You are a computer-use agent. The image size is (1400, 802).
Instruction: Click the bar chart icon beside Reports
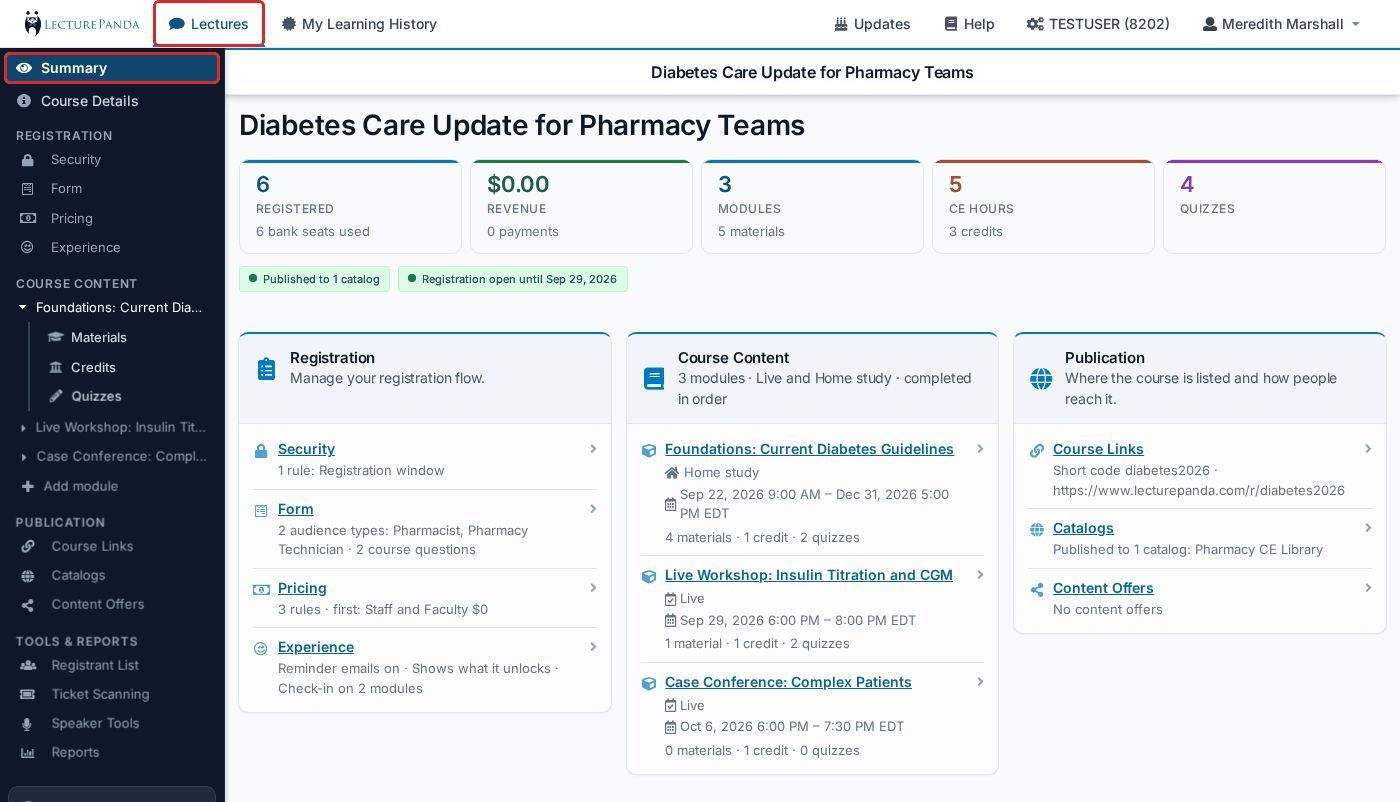click(28, 753)
